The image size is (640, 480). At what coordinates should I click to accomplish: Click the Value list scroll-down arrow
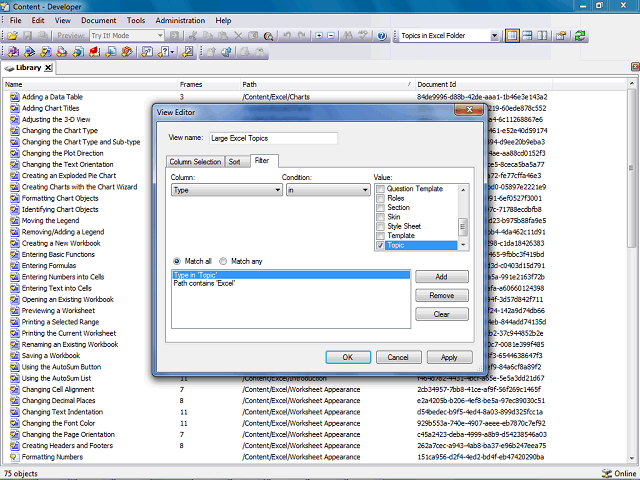coord(463,245)
